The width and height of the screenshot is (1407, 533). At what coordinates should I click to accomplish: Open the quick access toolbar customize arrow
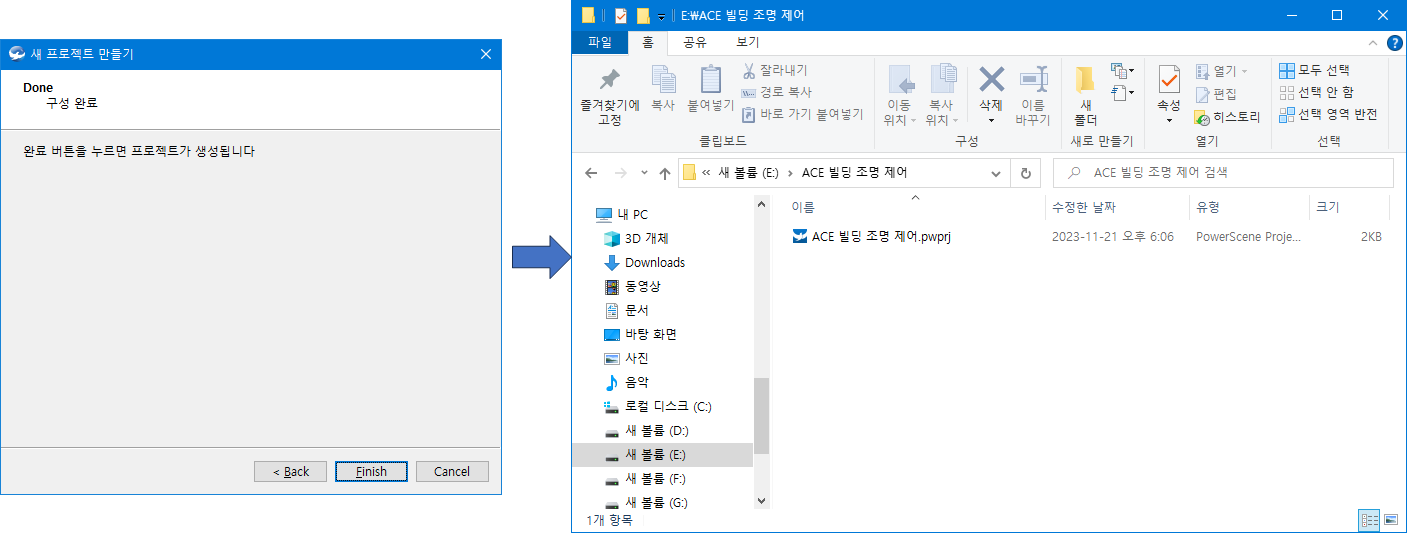coord(661,16)
